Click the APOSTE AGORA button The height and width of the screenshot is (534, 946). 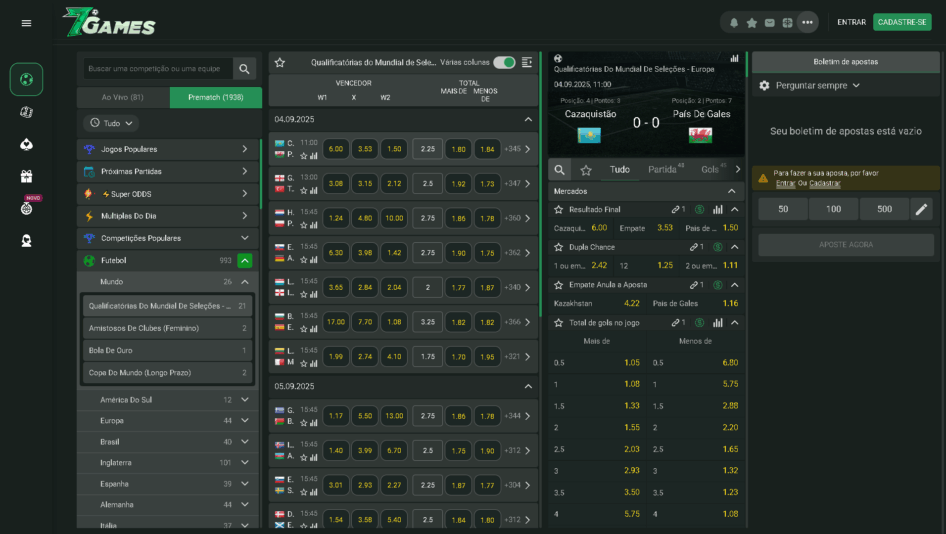[x=846, y=245]
